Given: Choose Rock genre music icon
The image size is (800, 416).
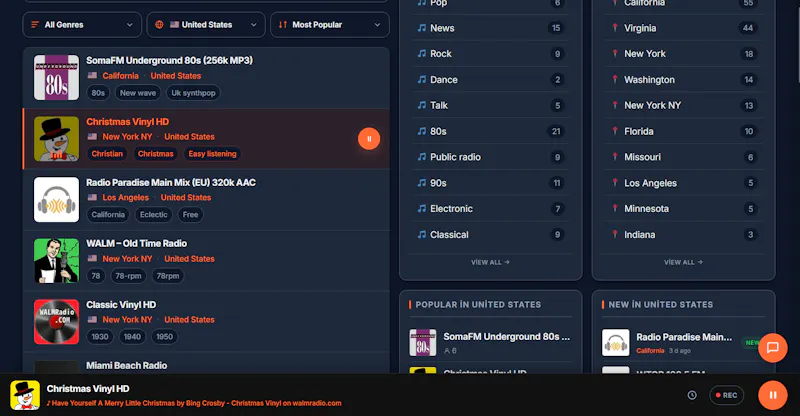Looking at the screenshot, I should (x=421, y=54).
